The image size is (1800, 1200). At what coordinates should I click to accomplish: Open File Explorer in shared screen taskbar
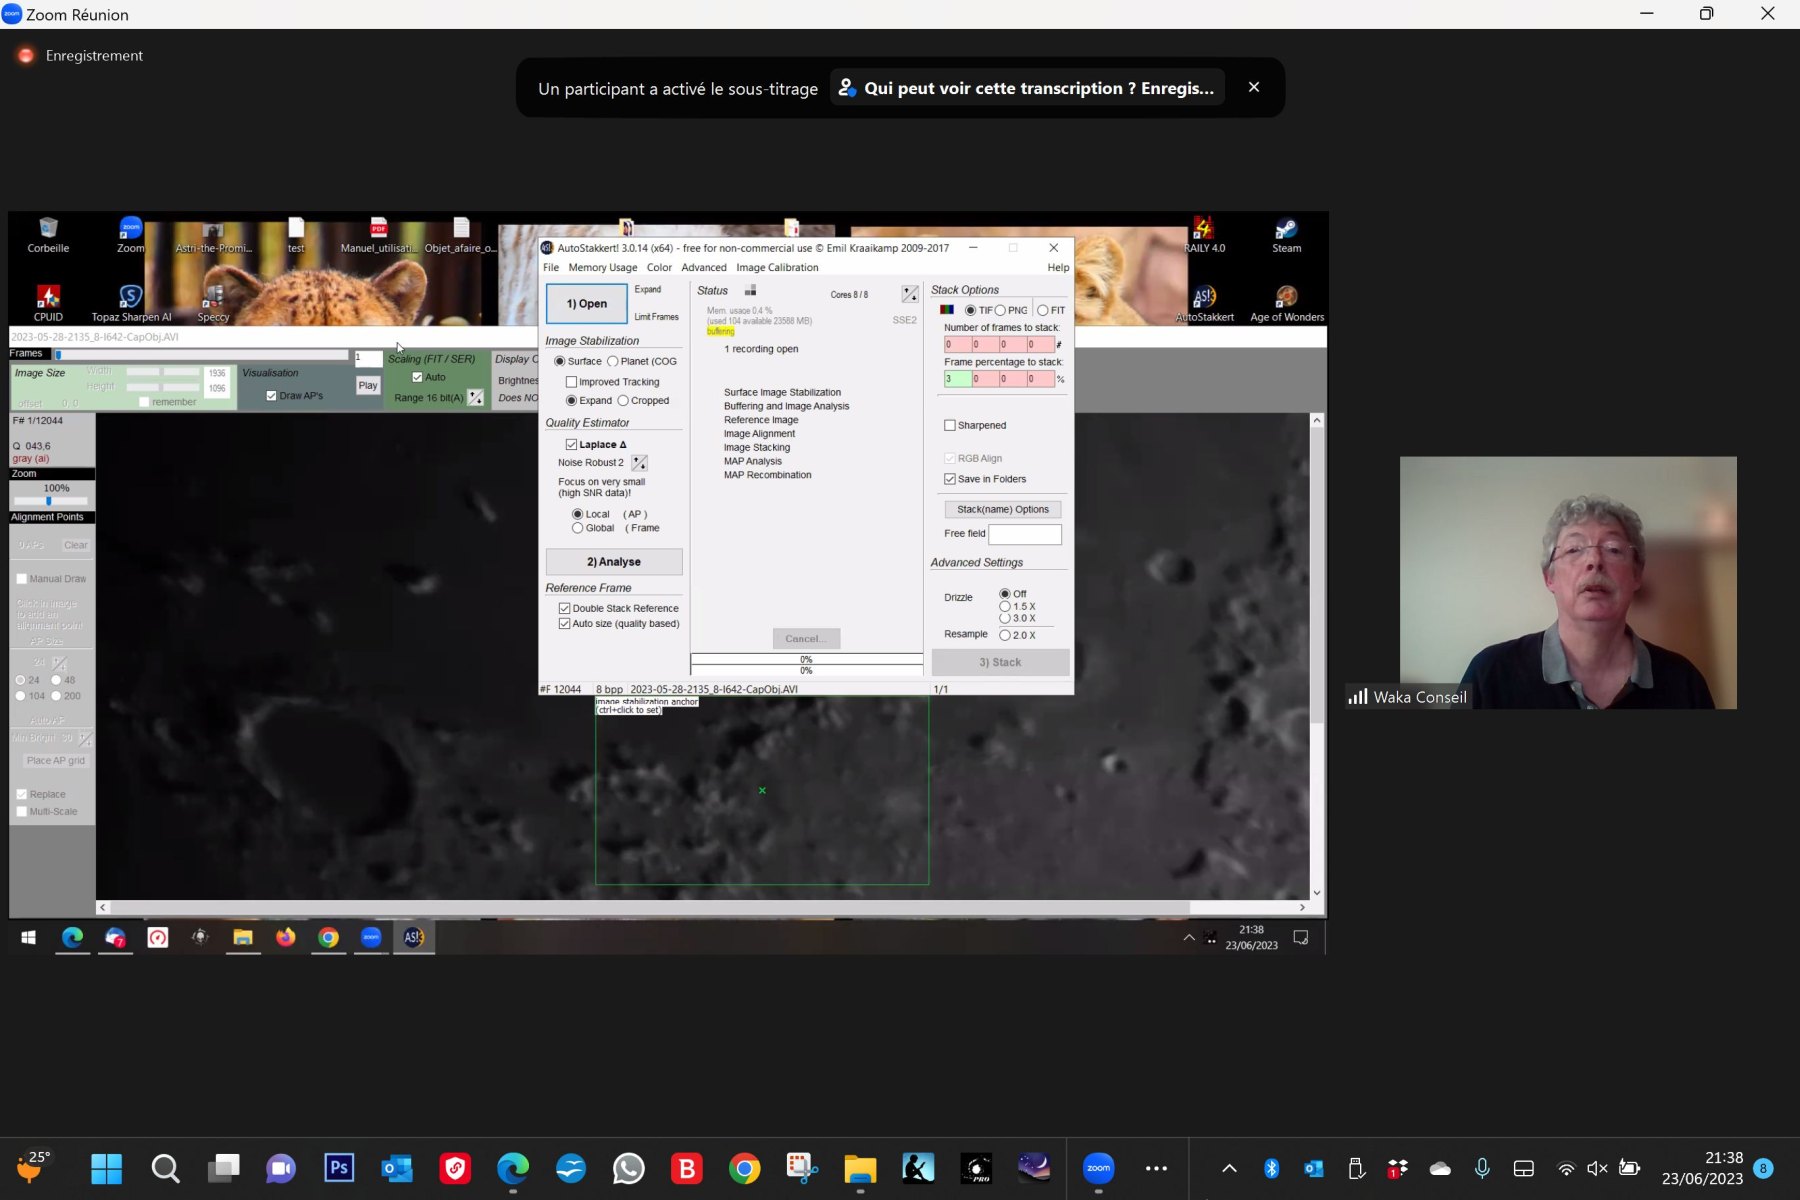point(243,937)
